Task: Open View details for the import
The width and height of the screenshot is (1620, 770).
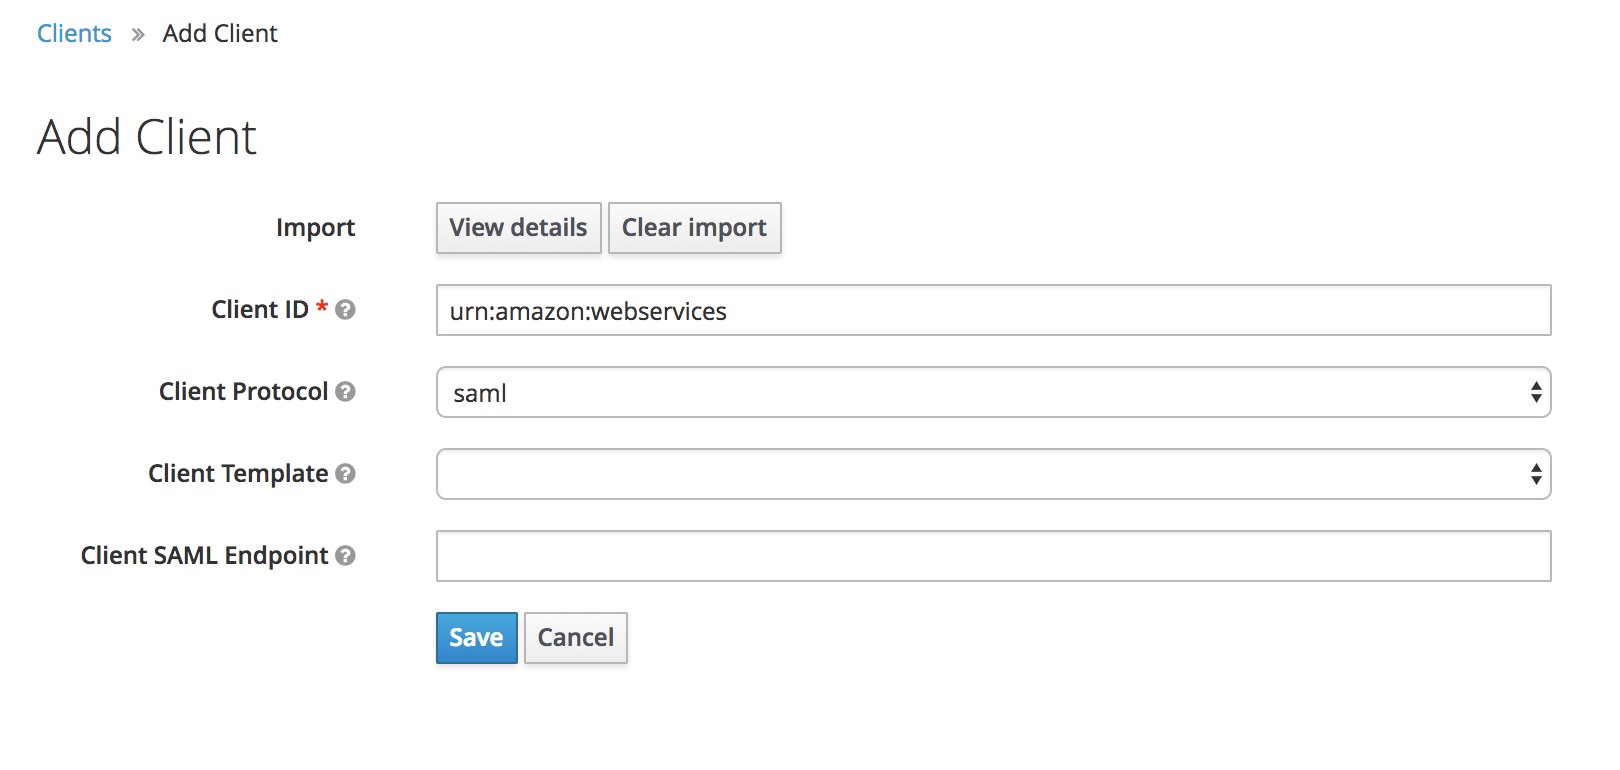Action: 518,228
